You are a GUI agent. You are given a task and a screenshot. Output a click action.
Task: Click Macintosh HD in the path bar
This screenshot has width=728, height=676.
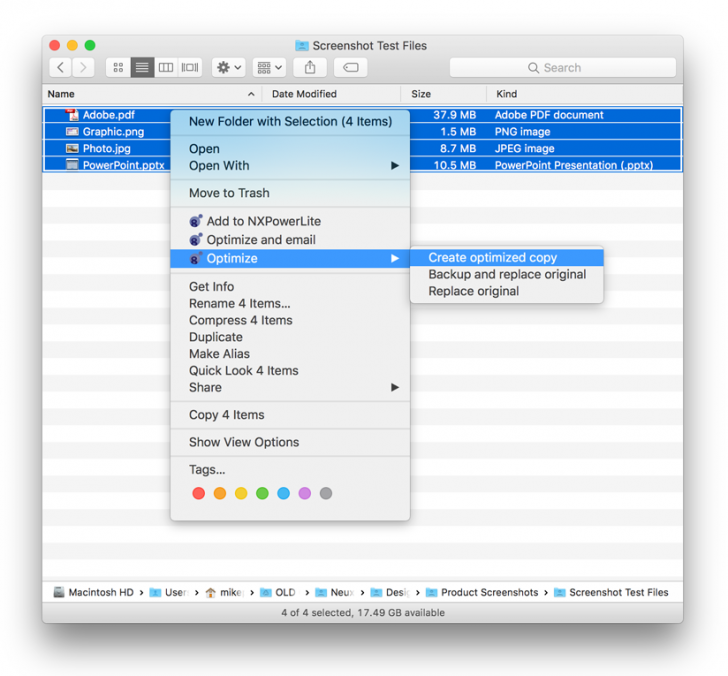[x=94, y=592]
